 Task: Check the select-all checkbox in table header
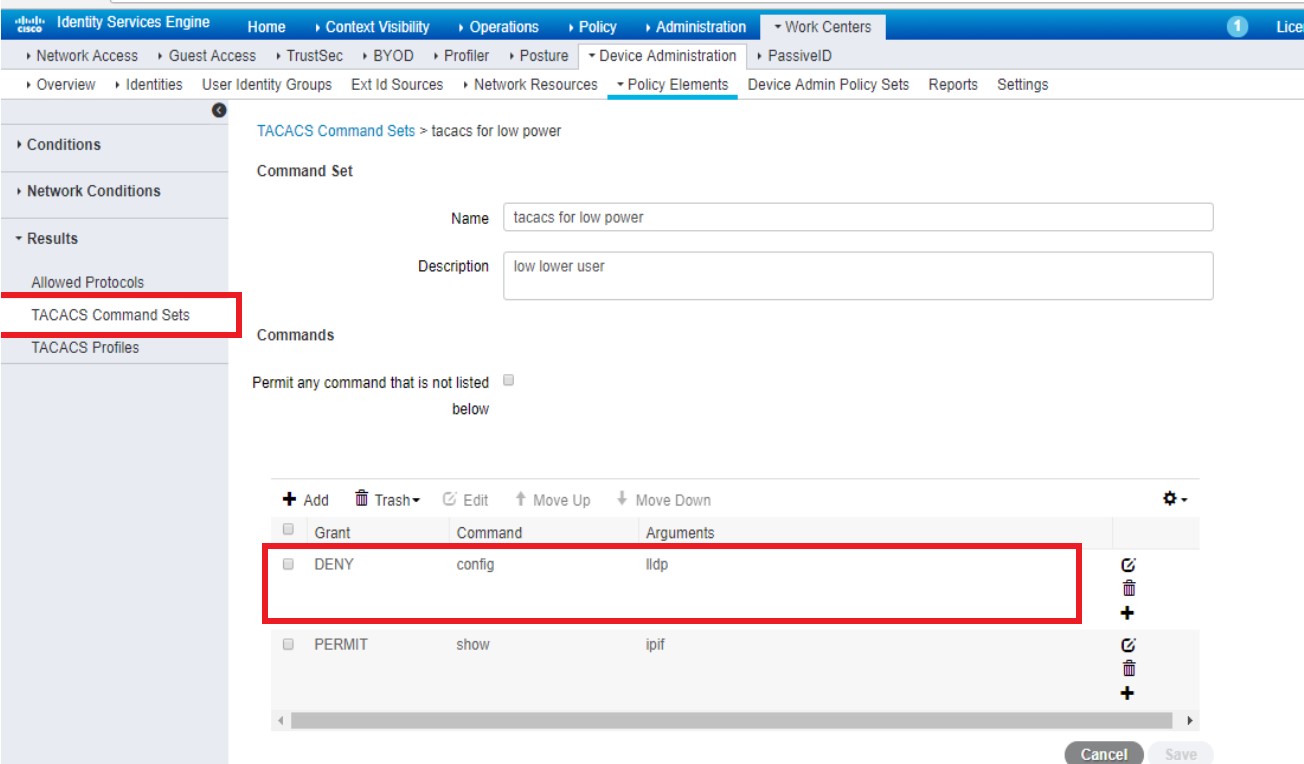tap(288, 529)
